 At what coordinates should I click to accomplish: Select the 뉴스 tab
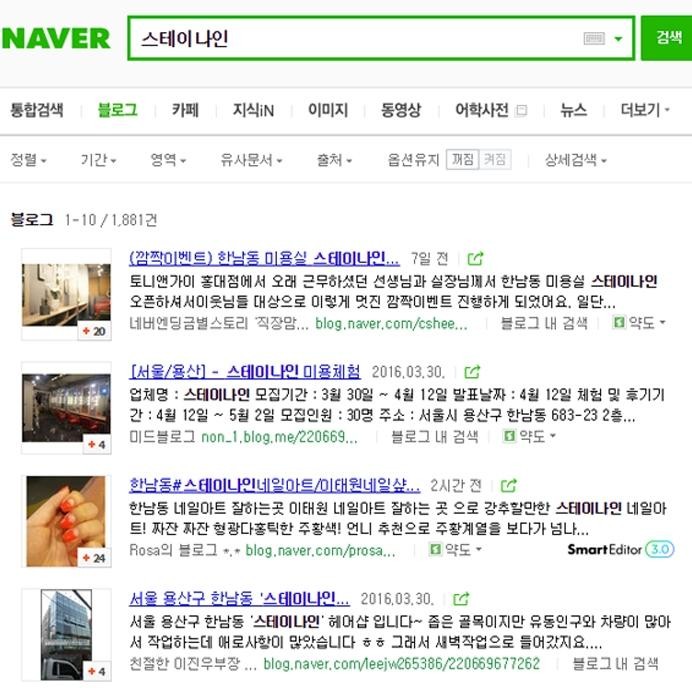click(x=573, y=110)
